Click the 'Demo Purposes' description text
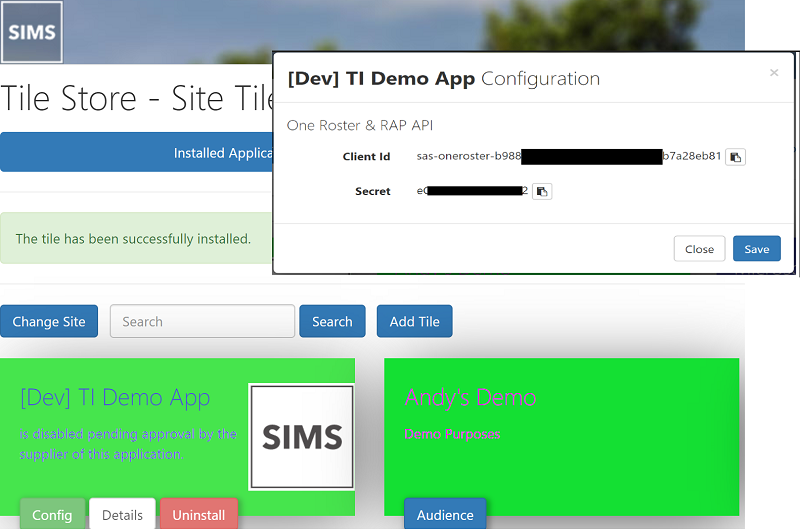The height and width of the screenshot is (531, 800). [452, 434]
